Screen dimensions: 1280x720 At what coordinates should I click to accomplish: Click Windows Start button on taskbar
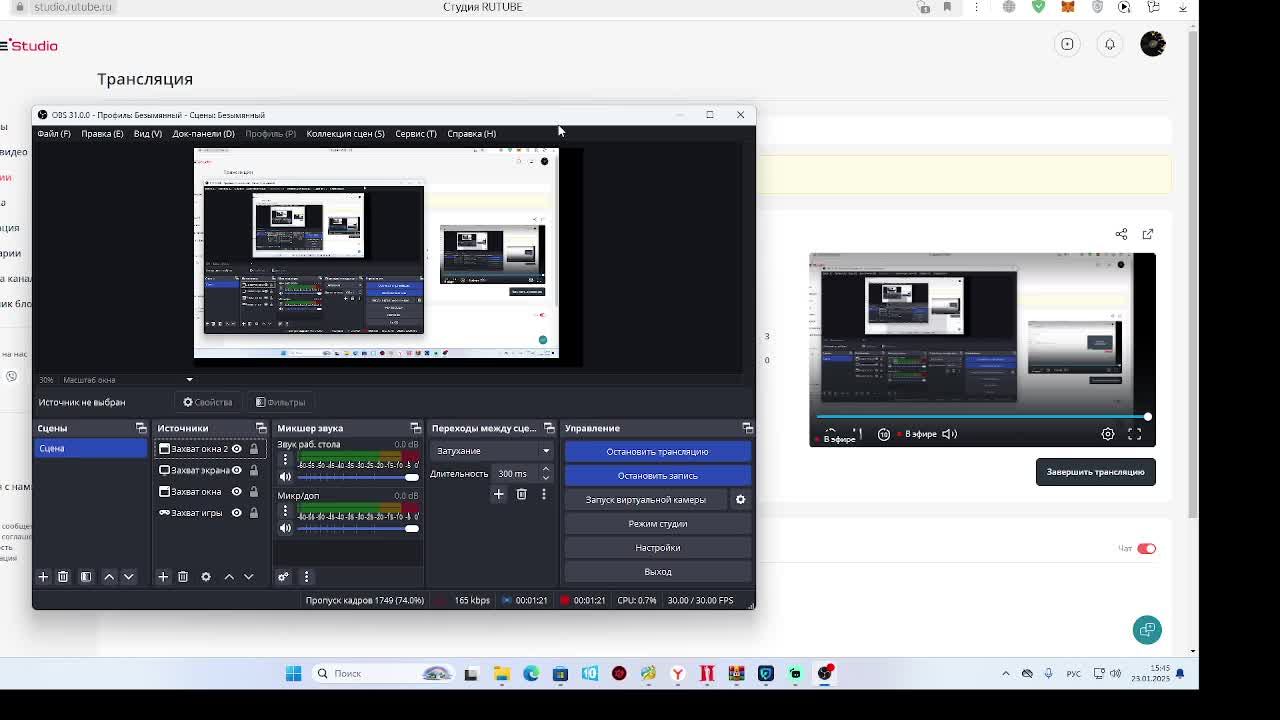coord(293,674)
